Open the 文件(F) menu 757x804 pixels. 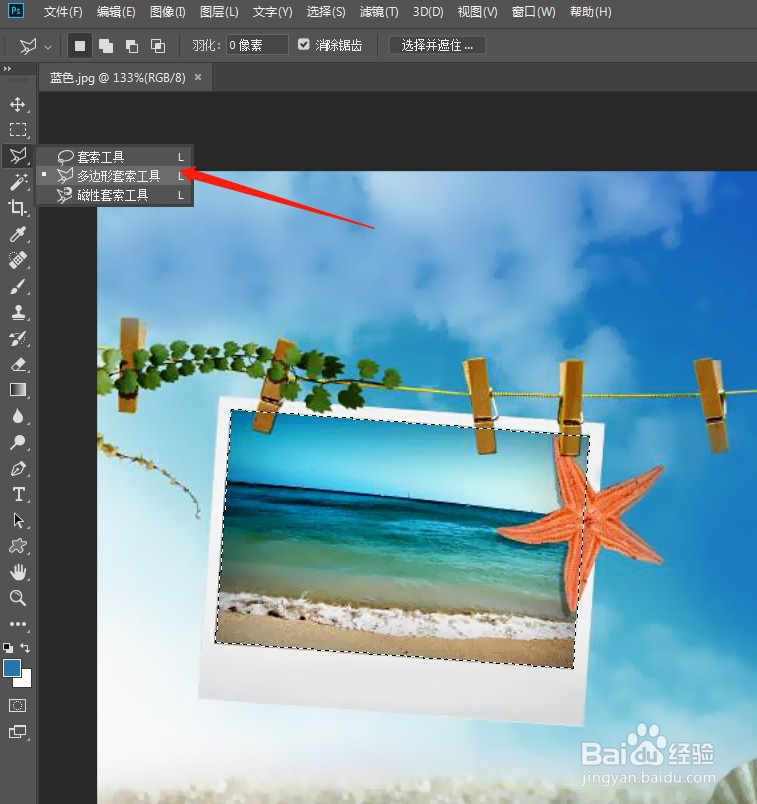pyautogui.click(x=63, y=12)
